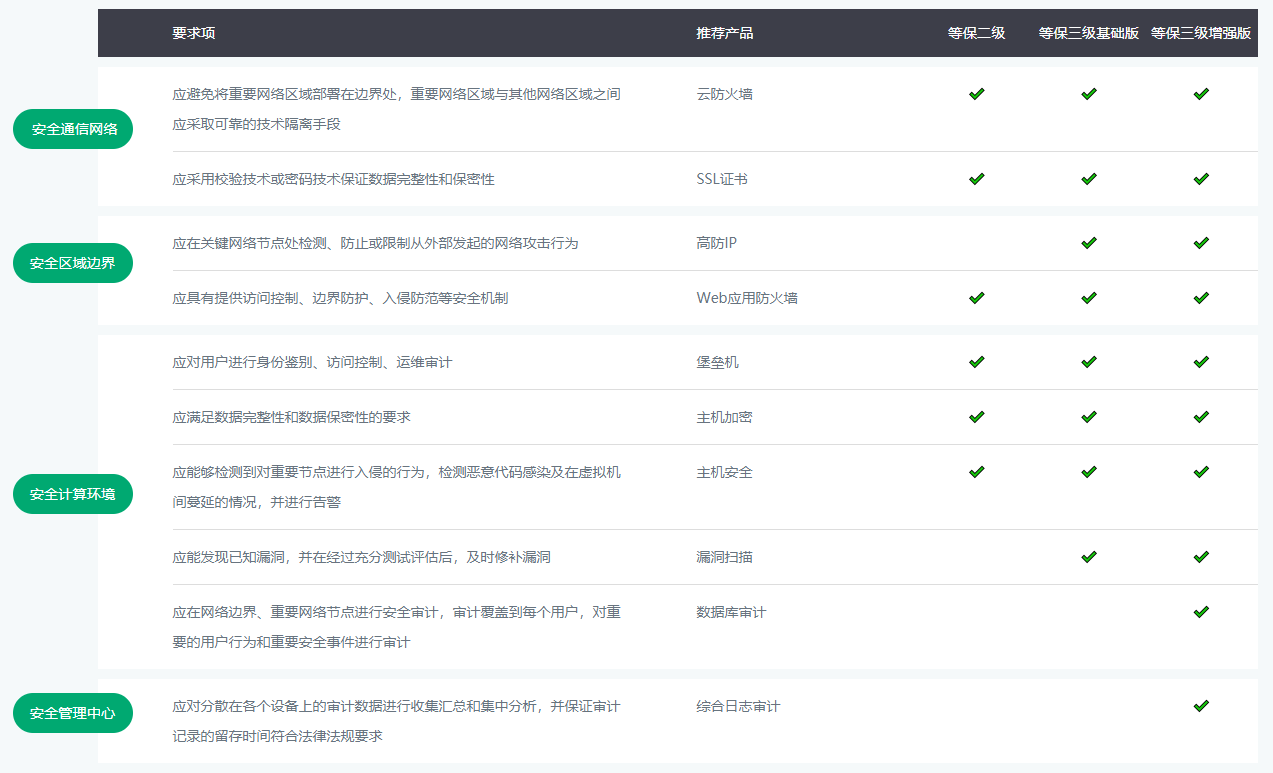Click the SSL证书 product name
The image size is (1273, 773).
[x=722, y=179]
